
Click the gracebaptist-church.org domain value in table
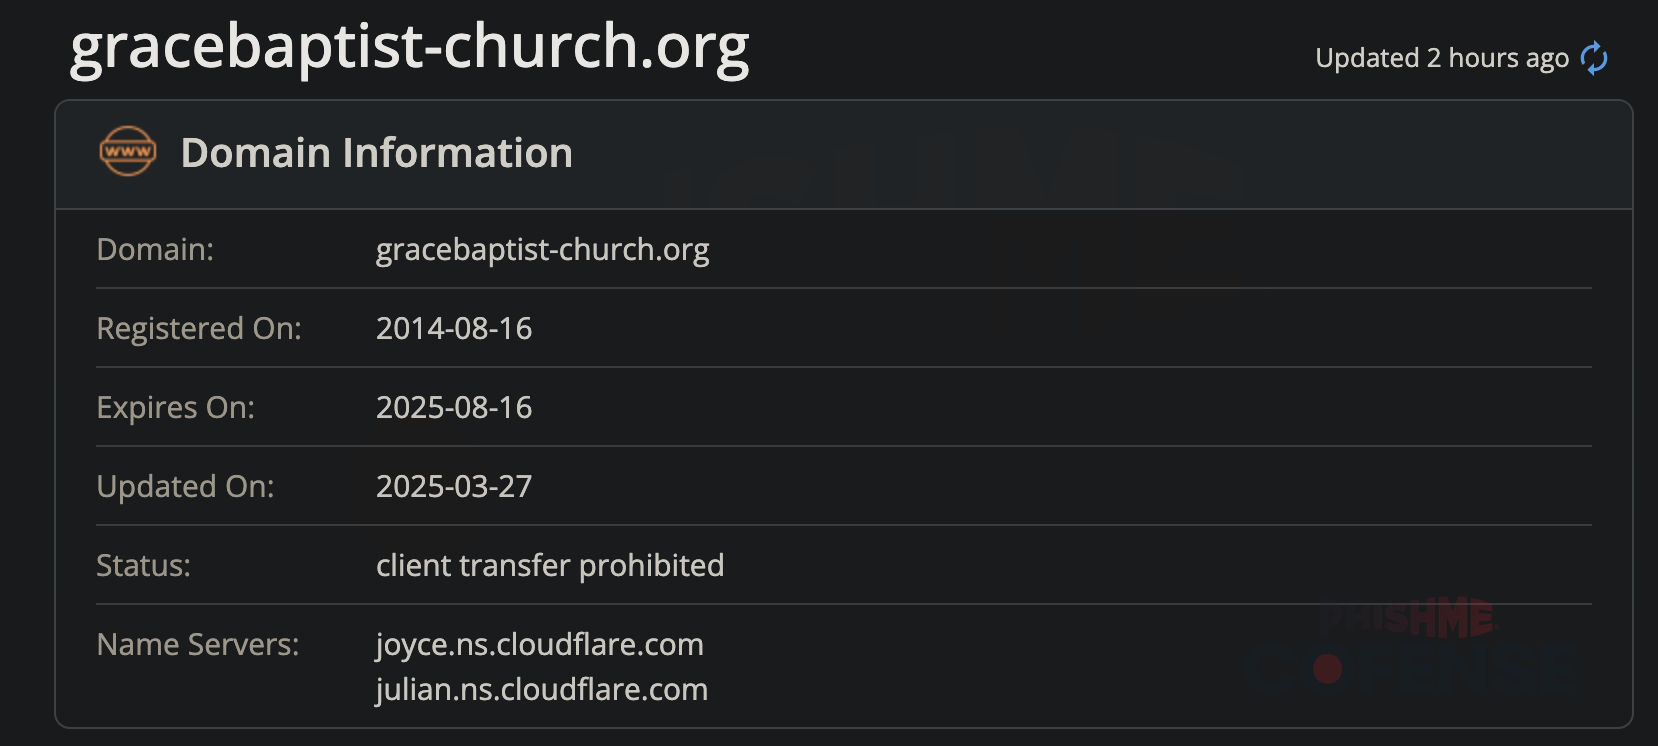pos(542,249)
